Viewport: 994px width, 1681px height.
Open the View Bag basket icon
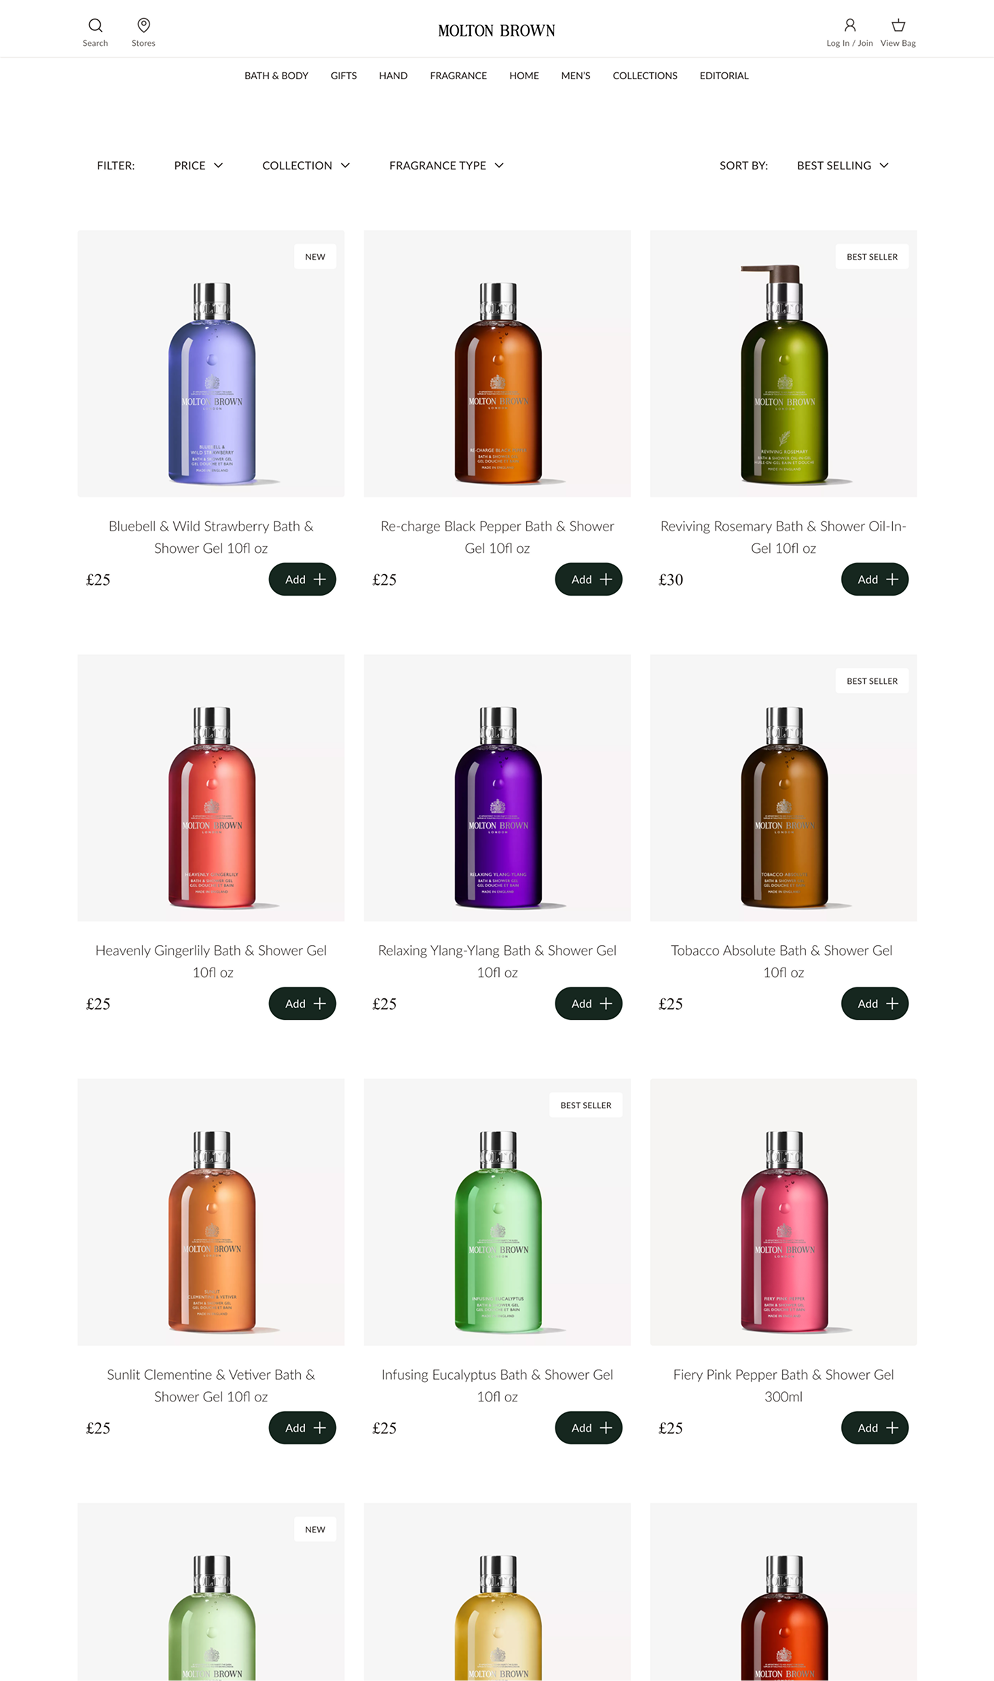point(898,25)
